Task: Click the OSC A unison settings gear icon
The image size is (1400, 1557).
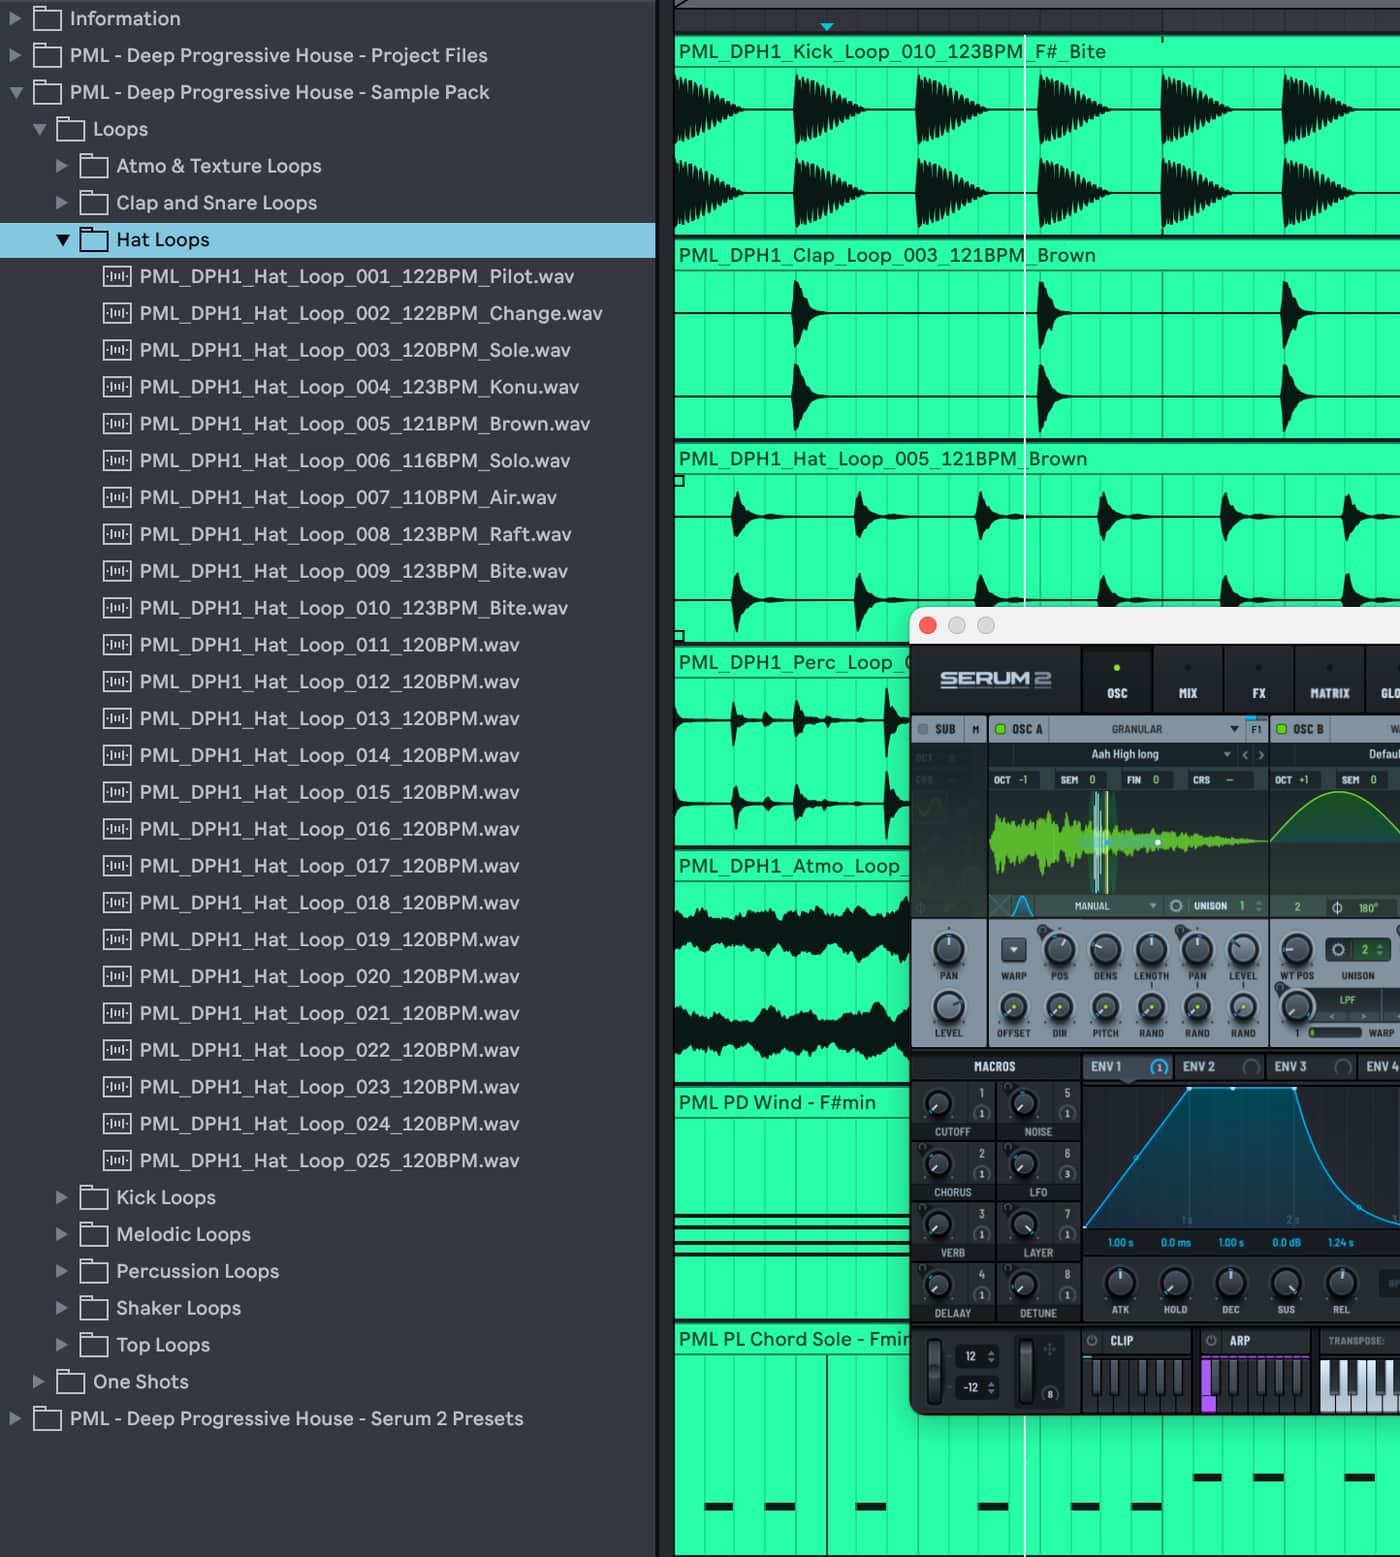Action: [1176, 906]
